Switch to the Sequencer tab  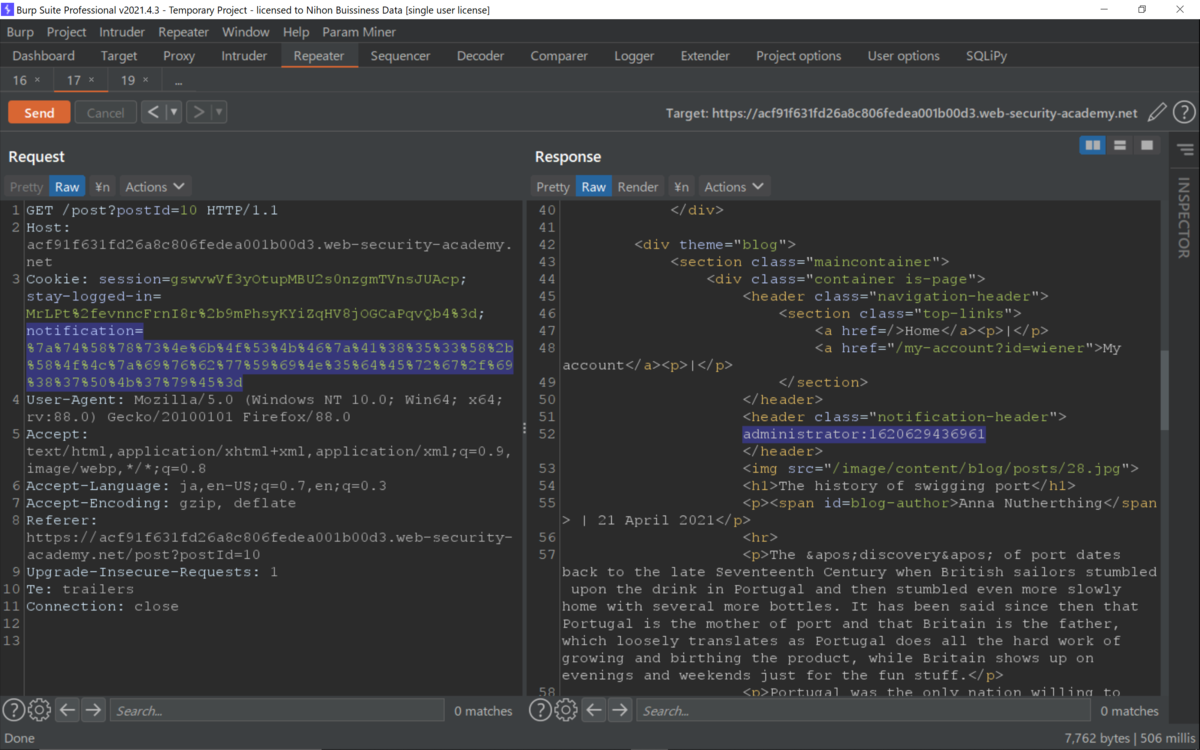pyautogui.click(x=400, y=56)
